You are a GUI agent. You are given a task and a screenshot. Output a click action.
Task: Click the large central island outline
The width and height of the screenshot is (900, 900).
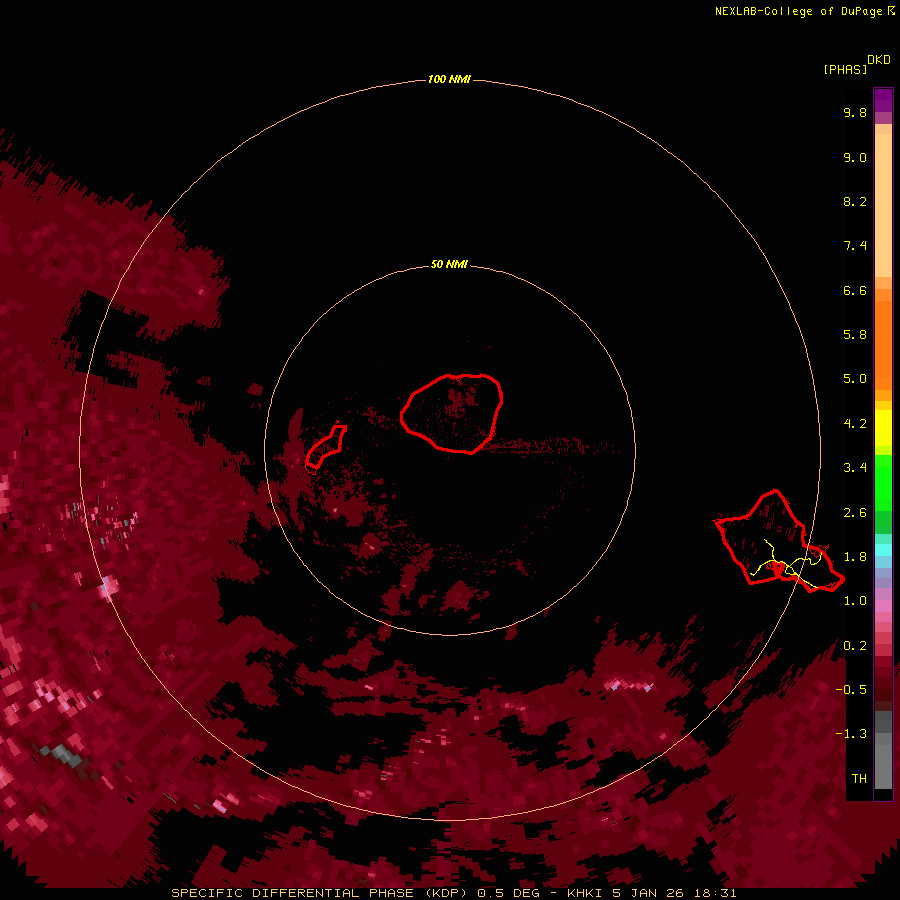click(452, 413)
